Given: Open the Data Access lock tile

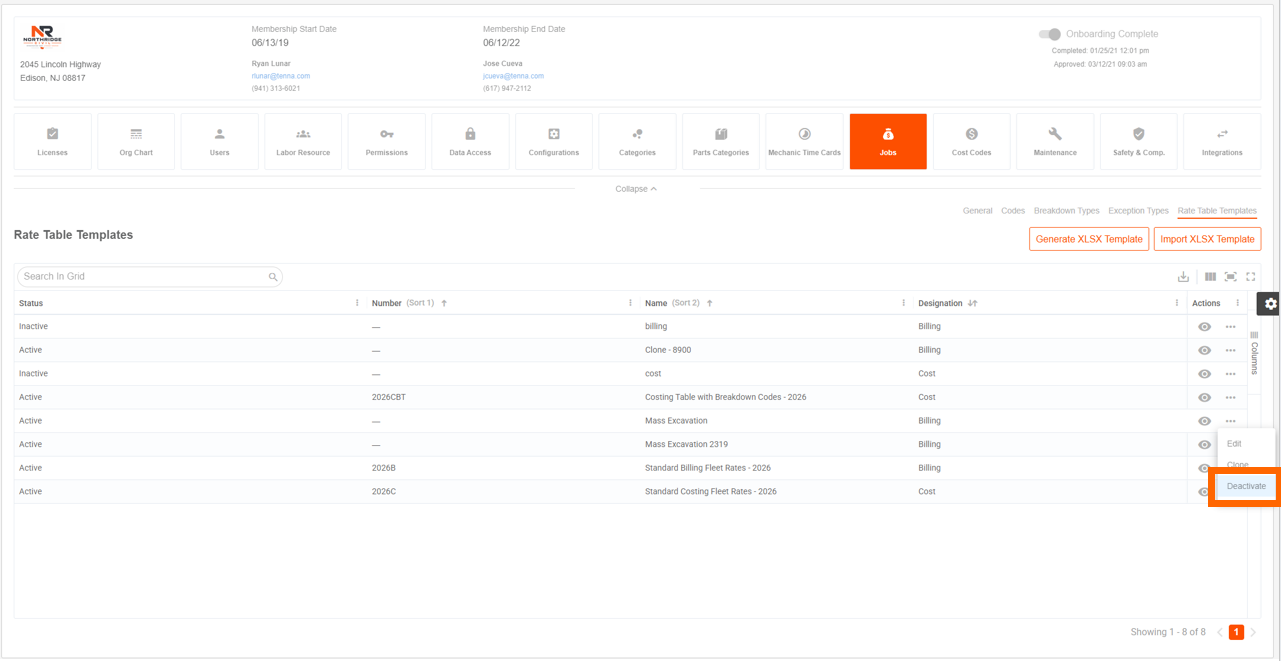Looking at the screenshot, I should (470, 141).
